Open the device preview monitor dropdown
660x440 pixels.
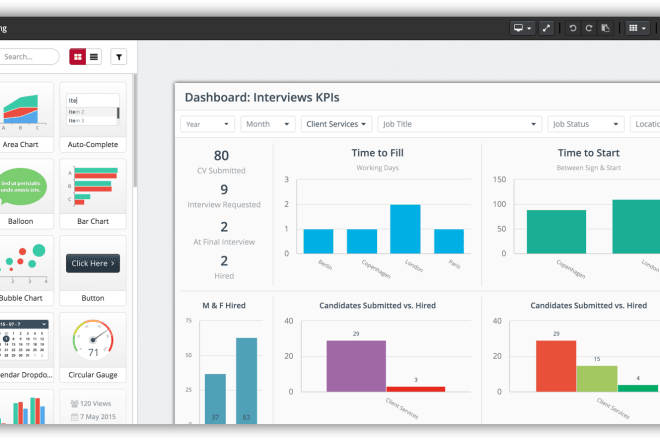pos(522,28)
